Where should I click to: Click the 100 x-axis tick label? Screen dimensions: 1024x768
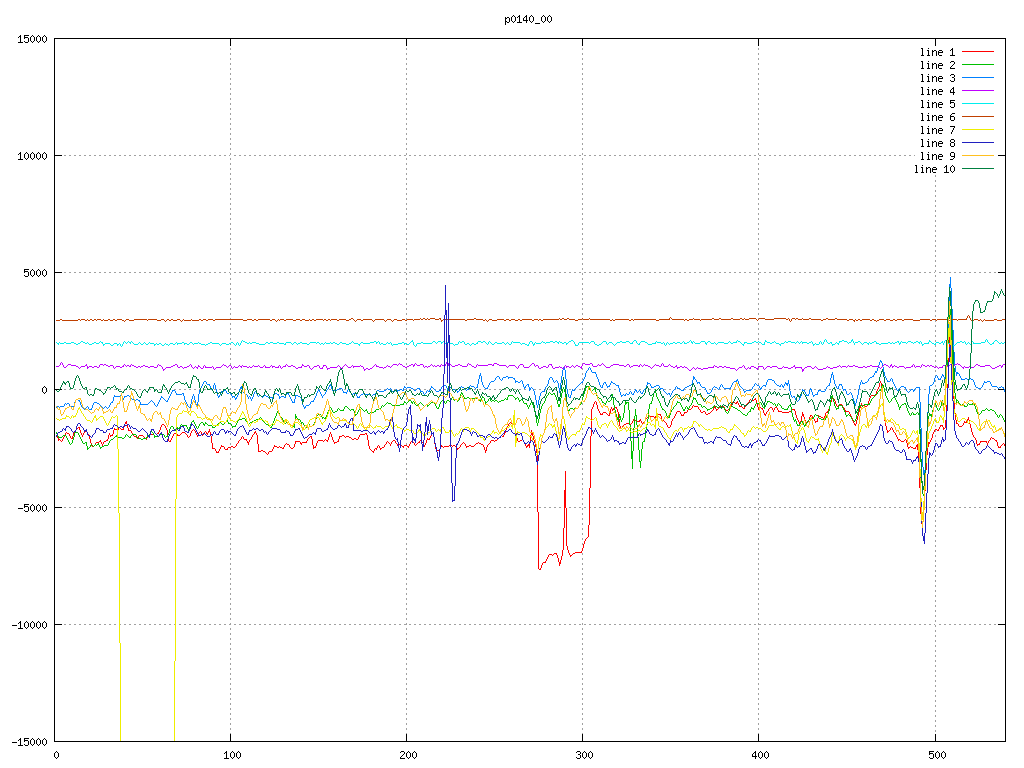(231, 755)
